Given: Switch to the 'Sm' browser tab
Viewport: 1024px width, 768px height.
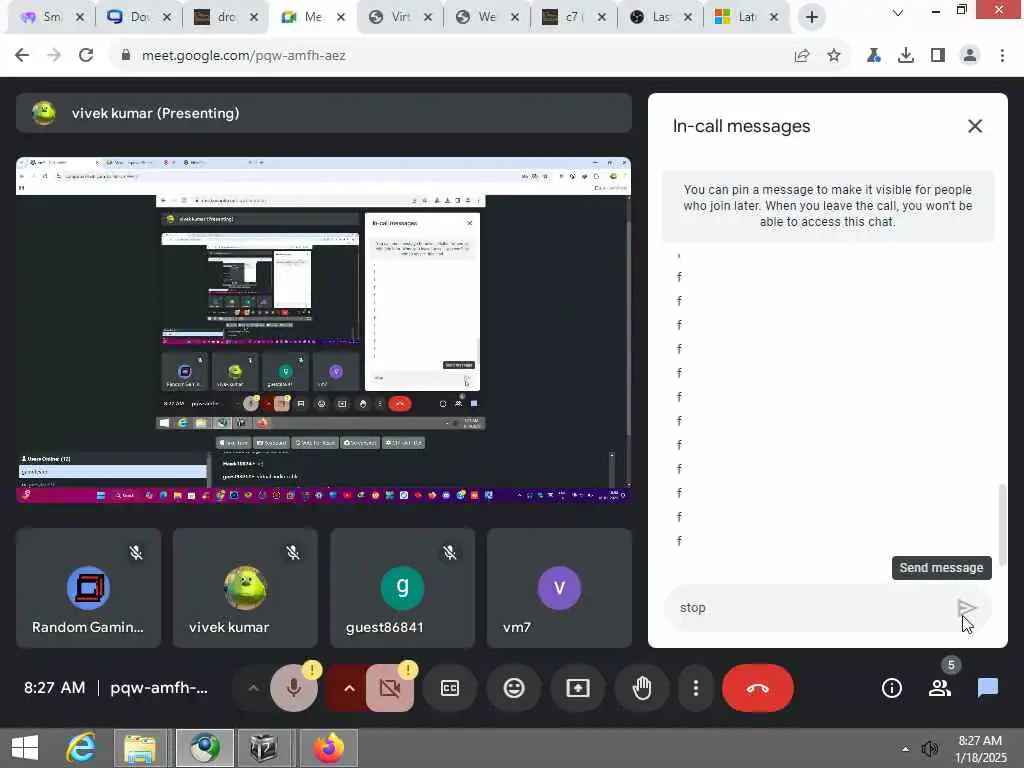Looking at the screenshot, I should tap(51, 17).
